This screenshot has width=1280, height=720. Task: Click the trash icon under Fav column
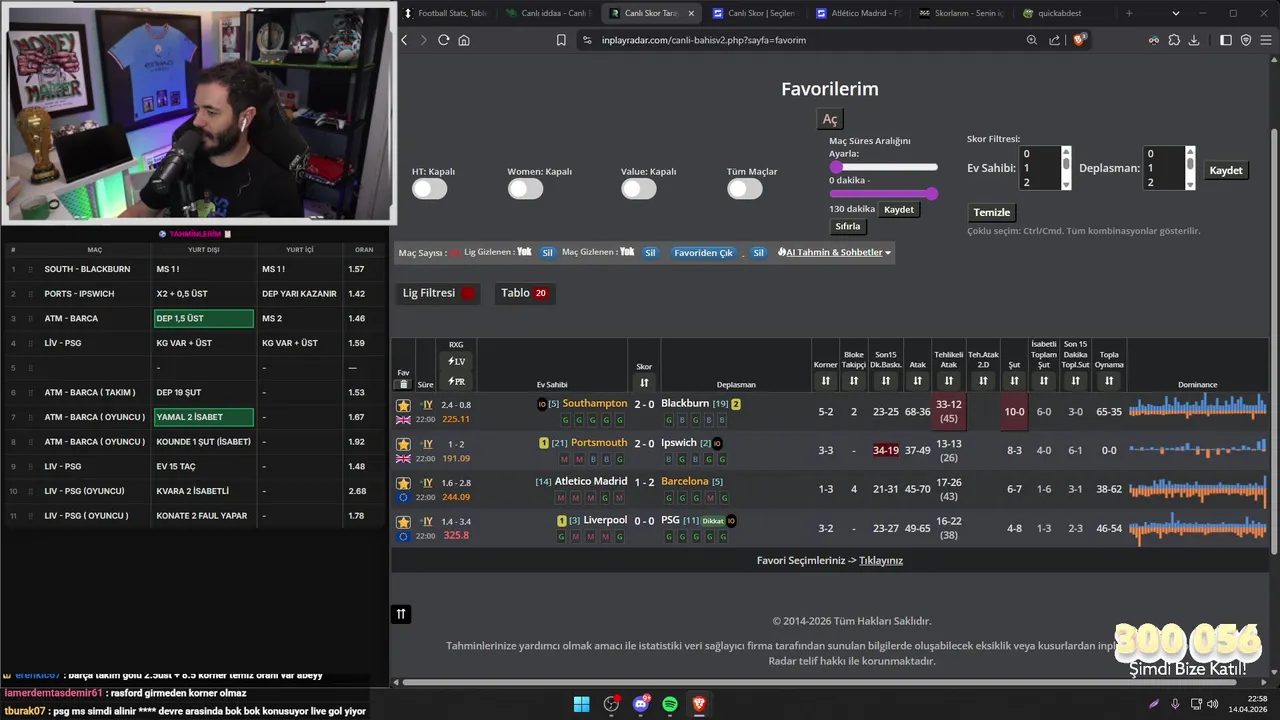pos(403,384)
